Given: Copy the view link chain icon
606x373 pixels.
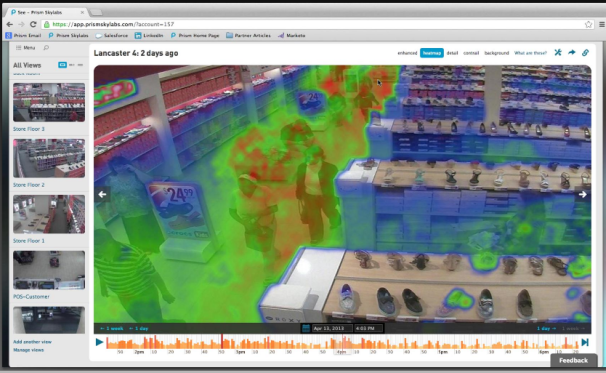Looking at the screenshot, I should pos(586,53).
